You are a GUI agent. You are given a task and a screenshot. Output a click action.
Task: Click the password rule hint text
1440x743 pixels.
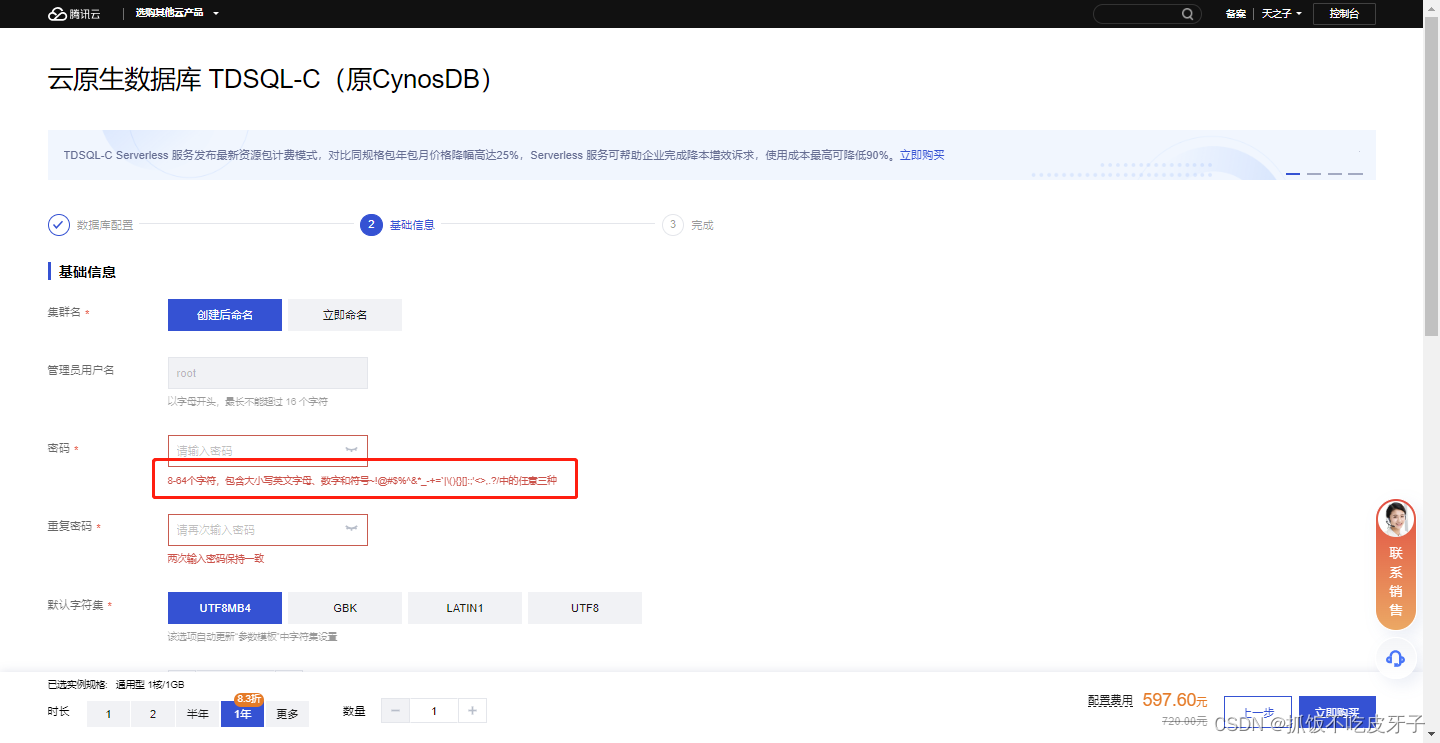click(362, 481)
